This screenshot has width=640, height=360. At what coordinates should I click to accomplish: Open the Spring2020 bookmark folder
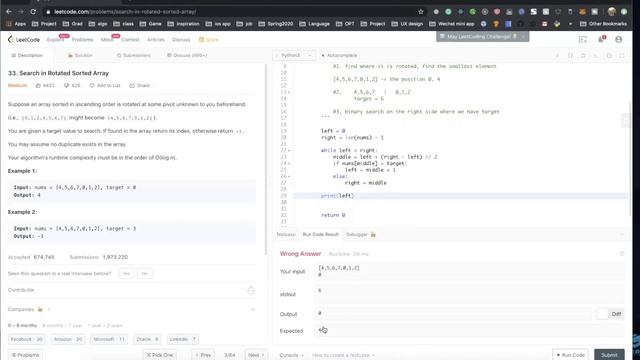coord(276,24)
